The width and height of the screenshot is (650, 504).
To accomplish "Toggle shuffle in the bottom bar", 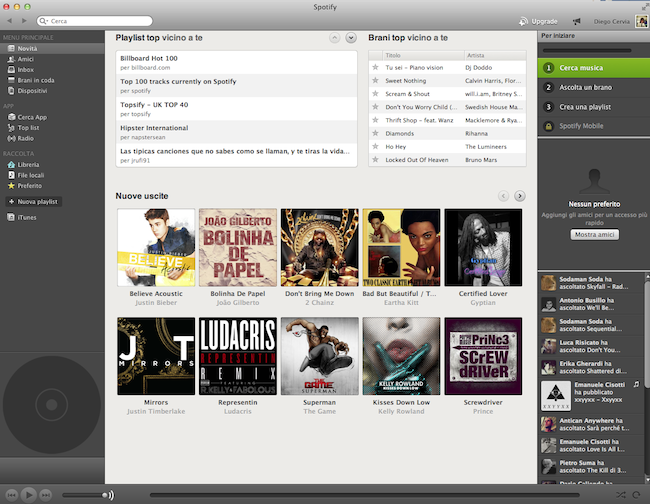I will 622,494.
